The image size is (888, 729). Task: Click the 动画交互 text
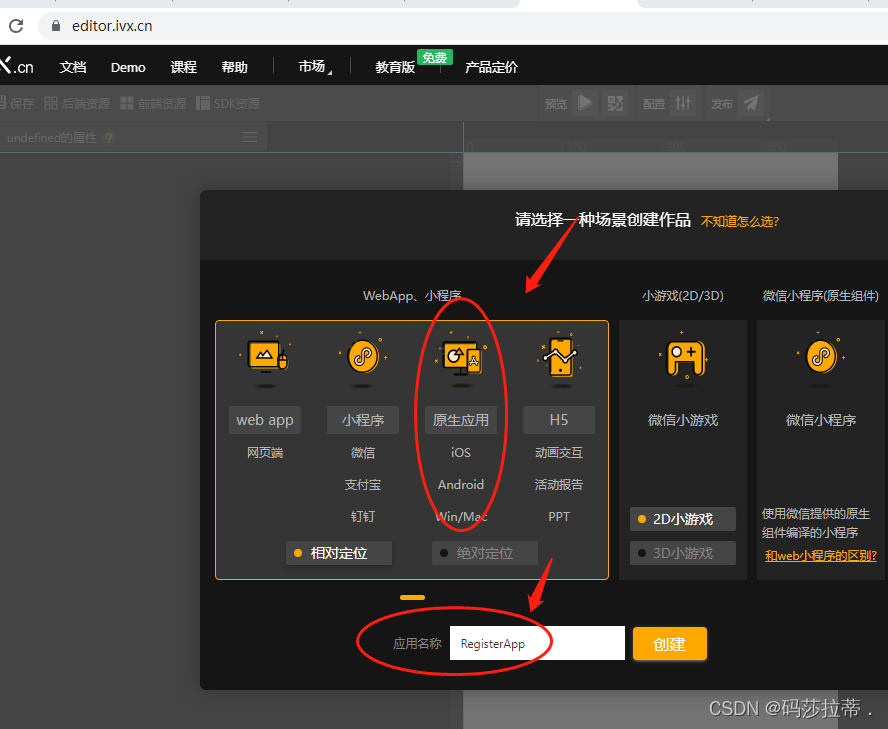(x=559, y=453)
